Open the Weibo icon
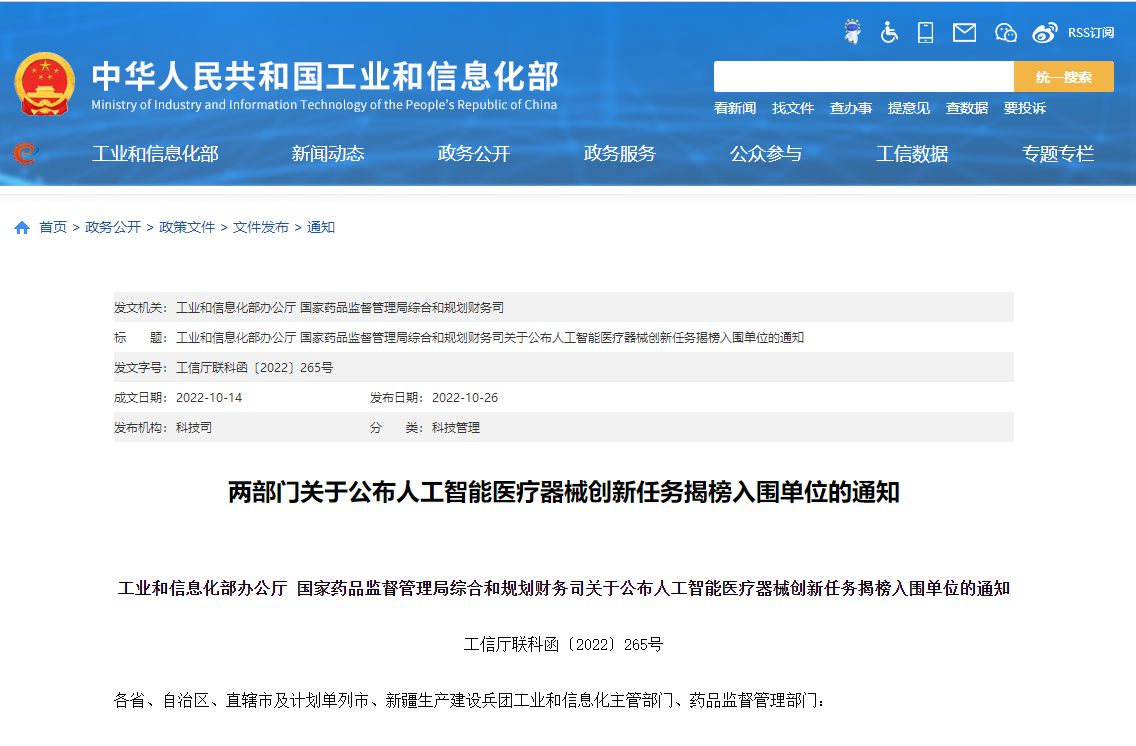Viewport: 1136px width, 746px height. pos(1044,33)
